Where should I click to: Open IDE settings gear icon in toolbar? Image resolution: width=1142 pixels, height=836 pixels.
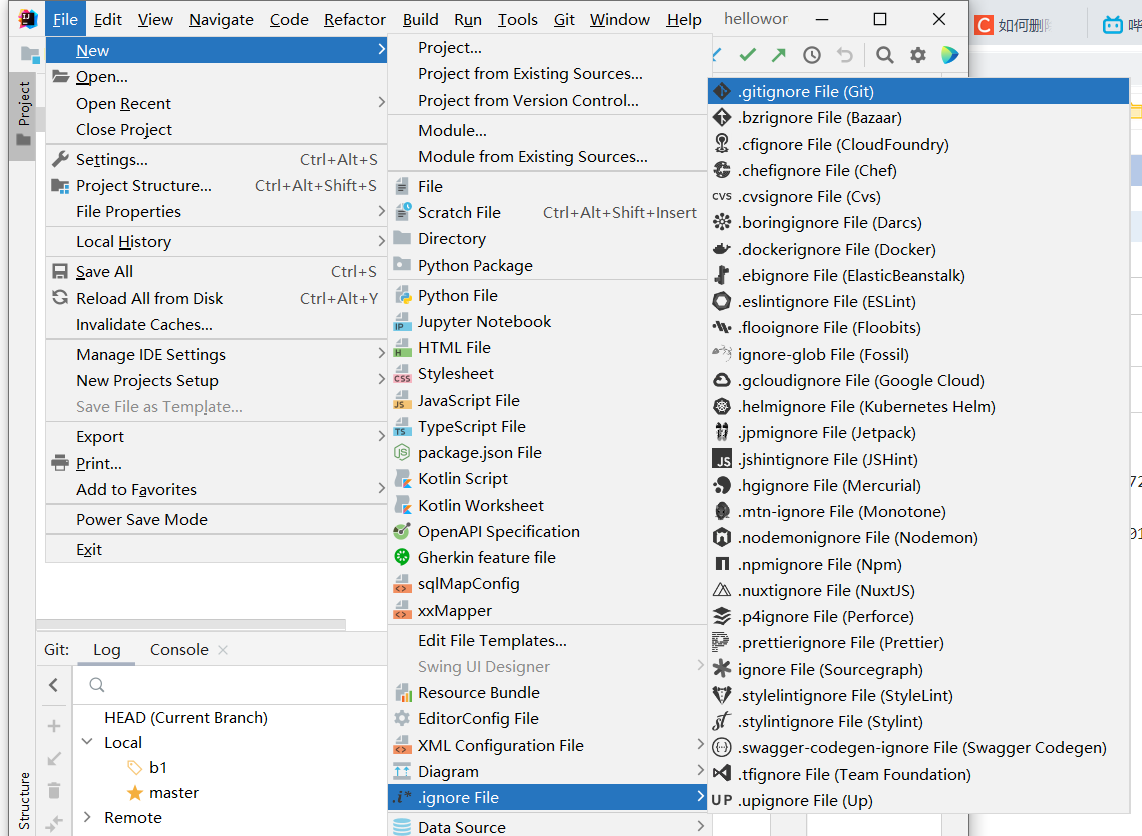point(918,55)
